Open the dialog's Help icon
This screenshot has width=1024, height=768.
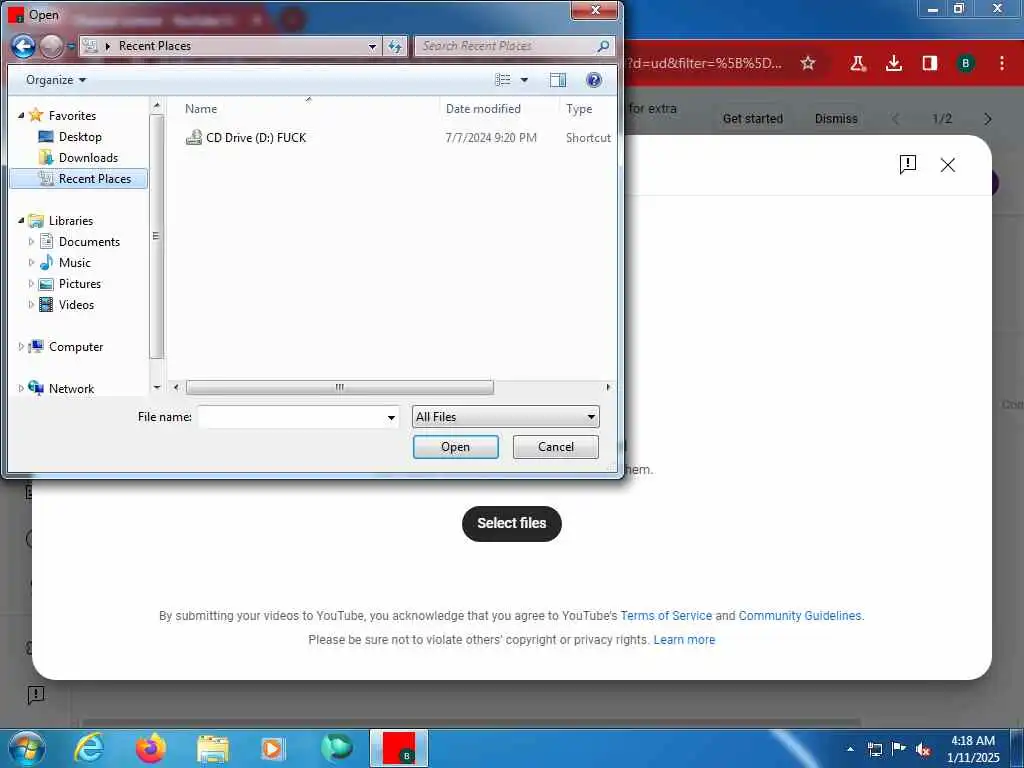tap(594, 80)
